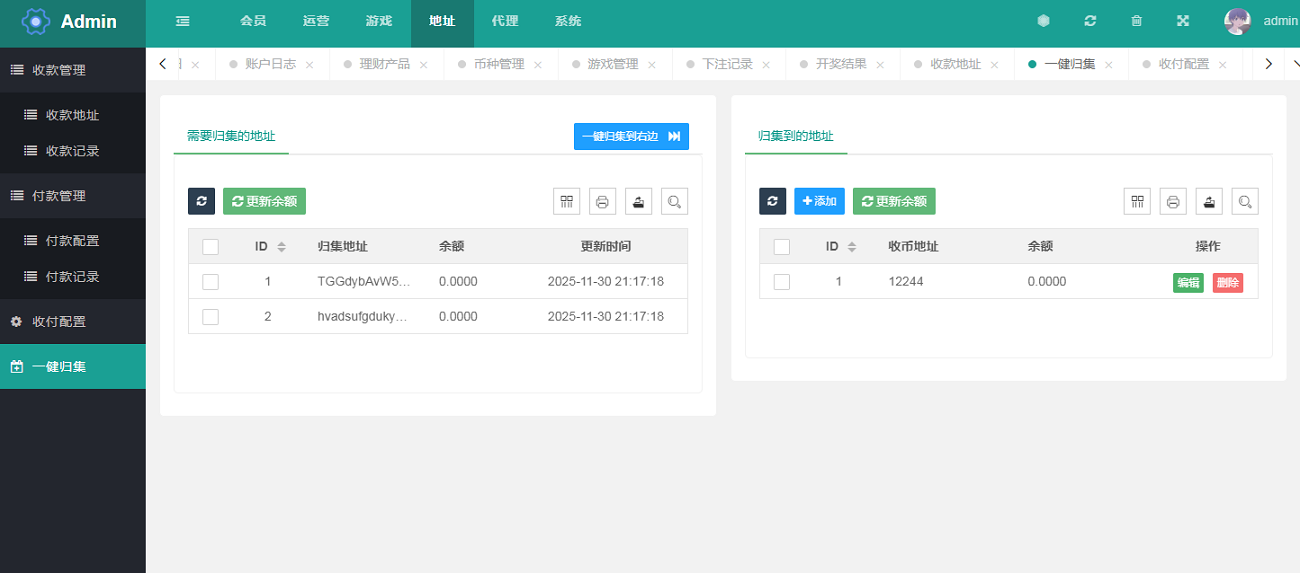Check the box for row TGGdybAvW5 address
The height and width of the screenshot is (573, 1300).
210,282
